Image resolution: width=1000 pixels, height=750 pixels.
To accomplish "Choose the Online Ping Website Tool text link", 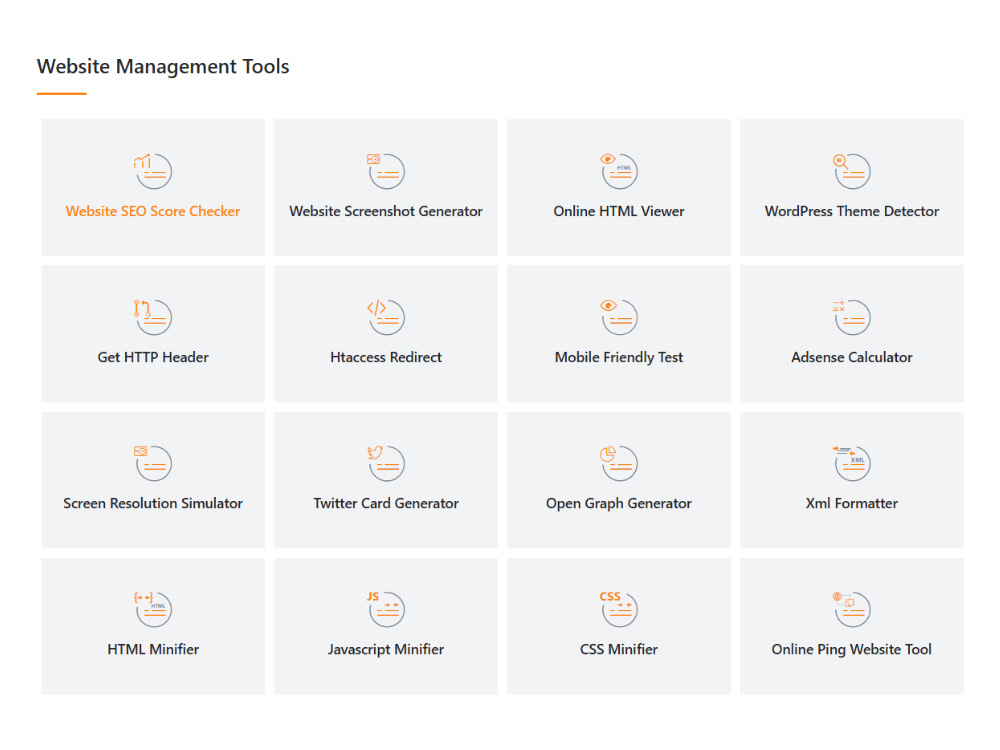I will pos(851,649).
